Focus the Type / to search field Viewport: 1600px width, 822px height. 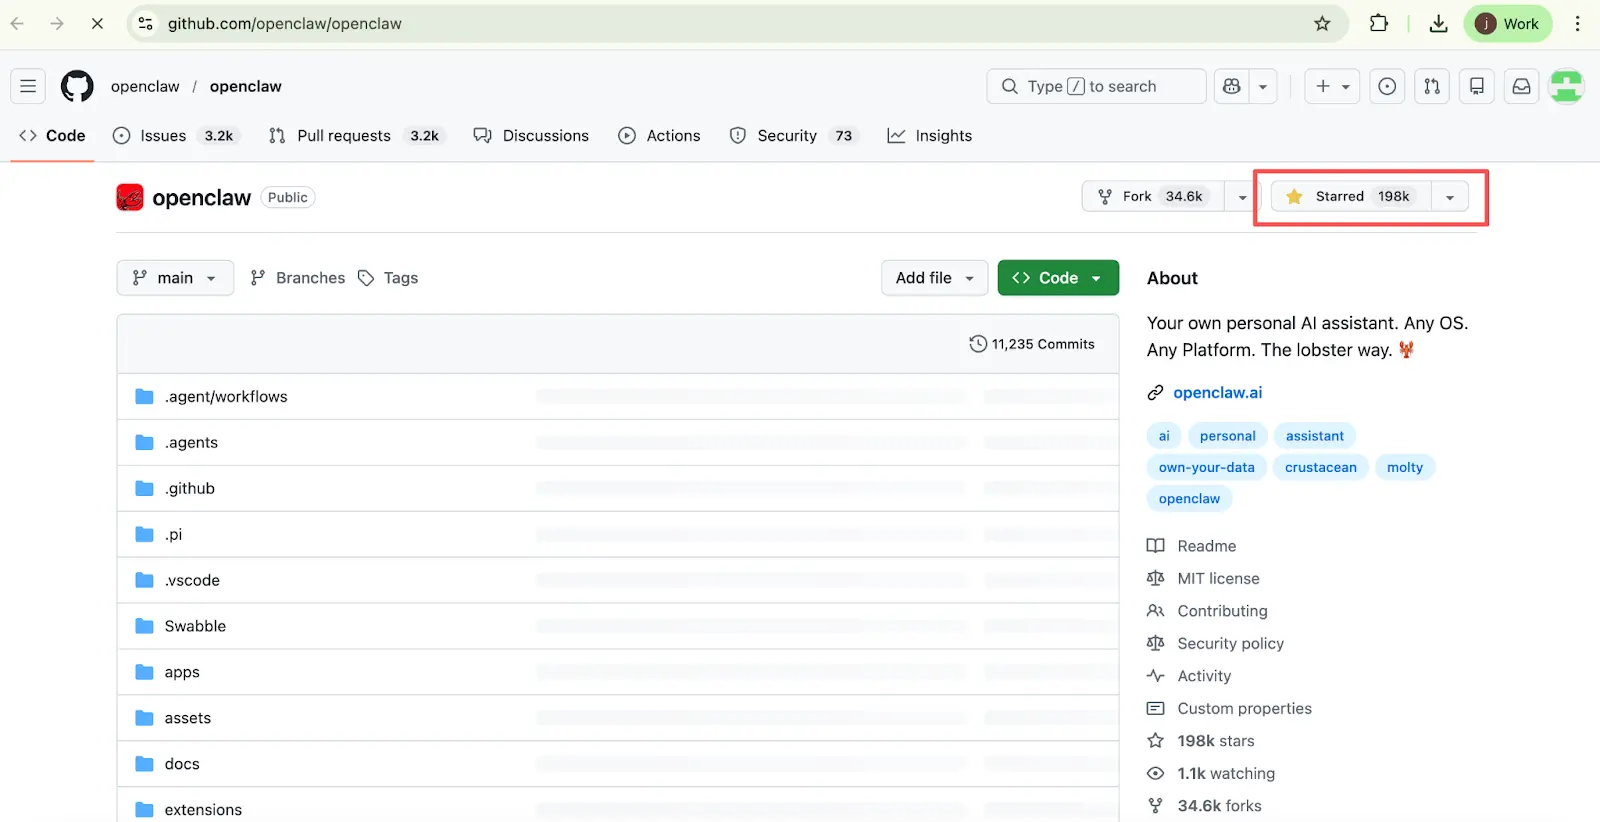click(1096, 86)
